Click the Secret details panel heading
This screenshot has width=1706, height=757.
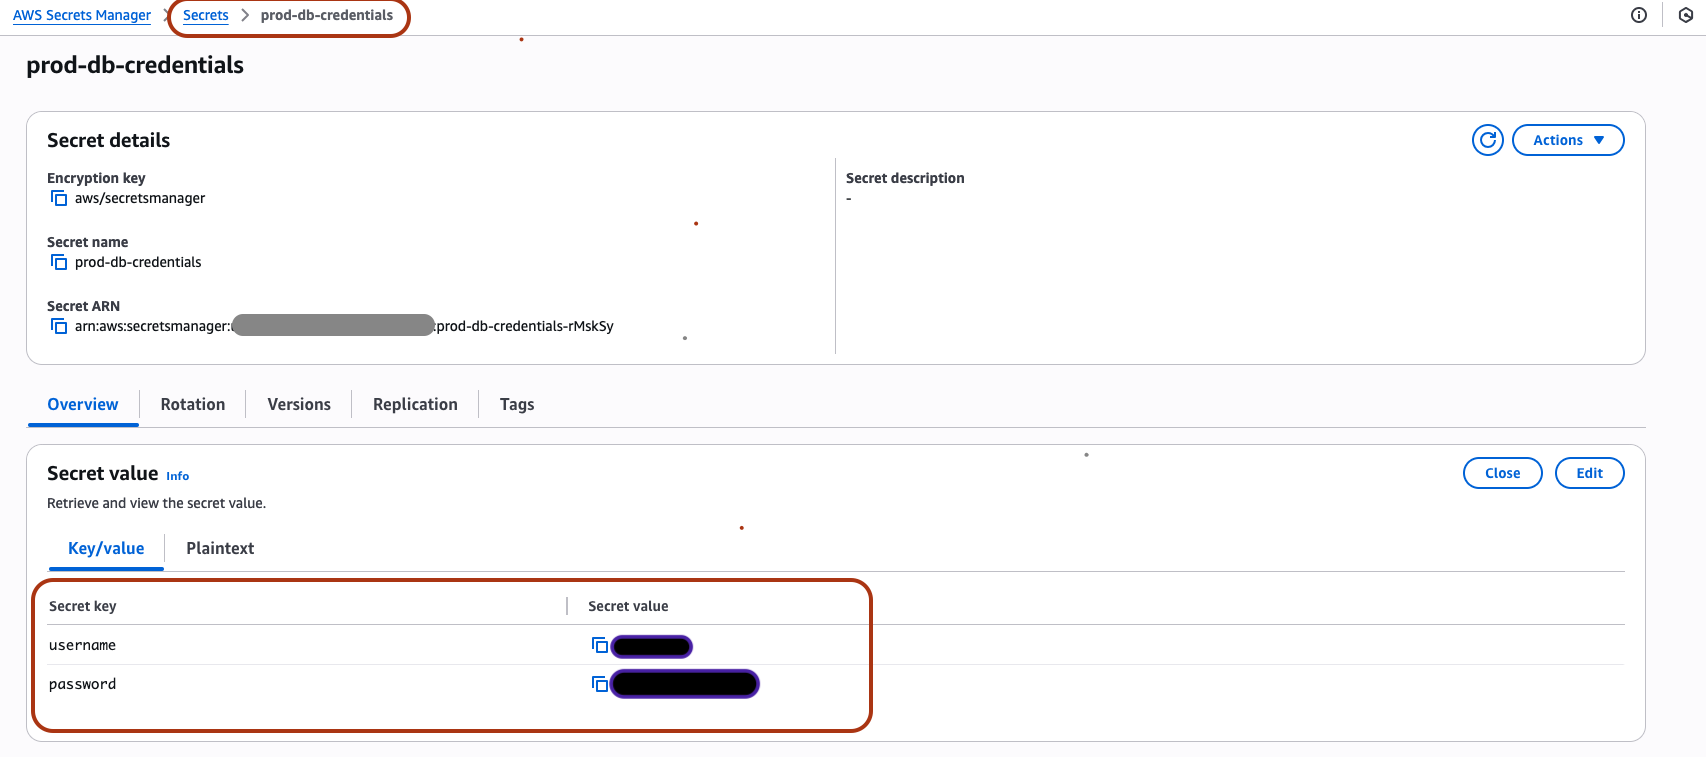click(109, 140)
